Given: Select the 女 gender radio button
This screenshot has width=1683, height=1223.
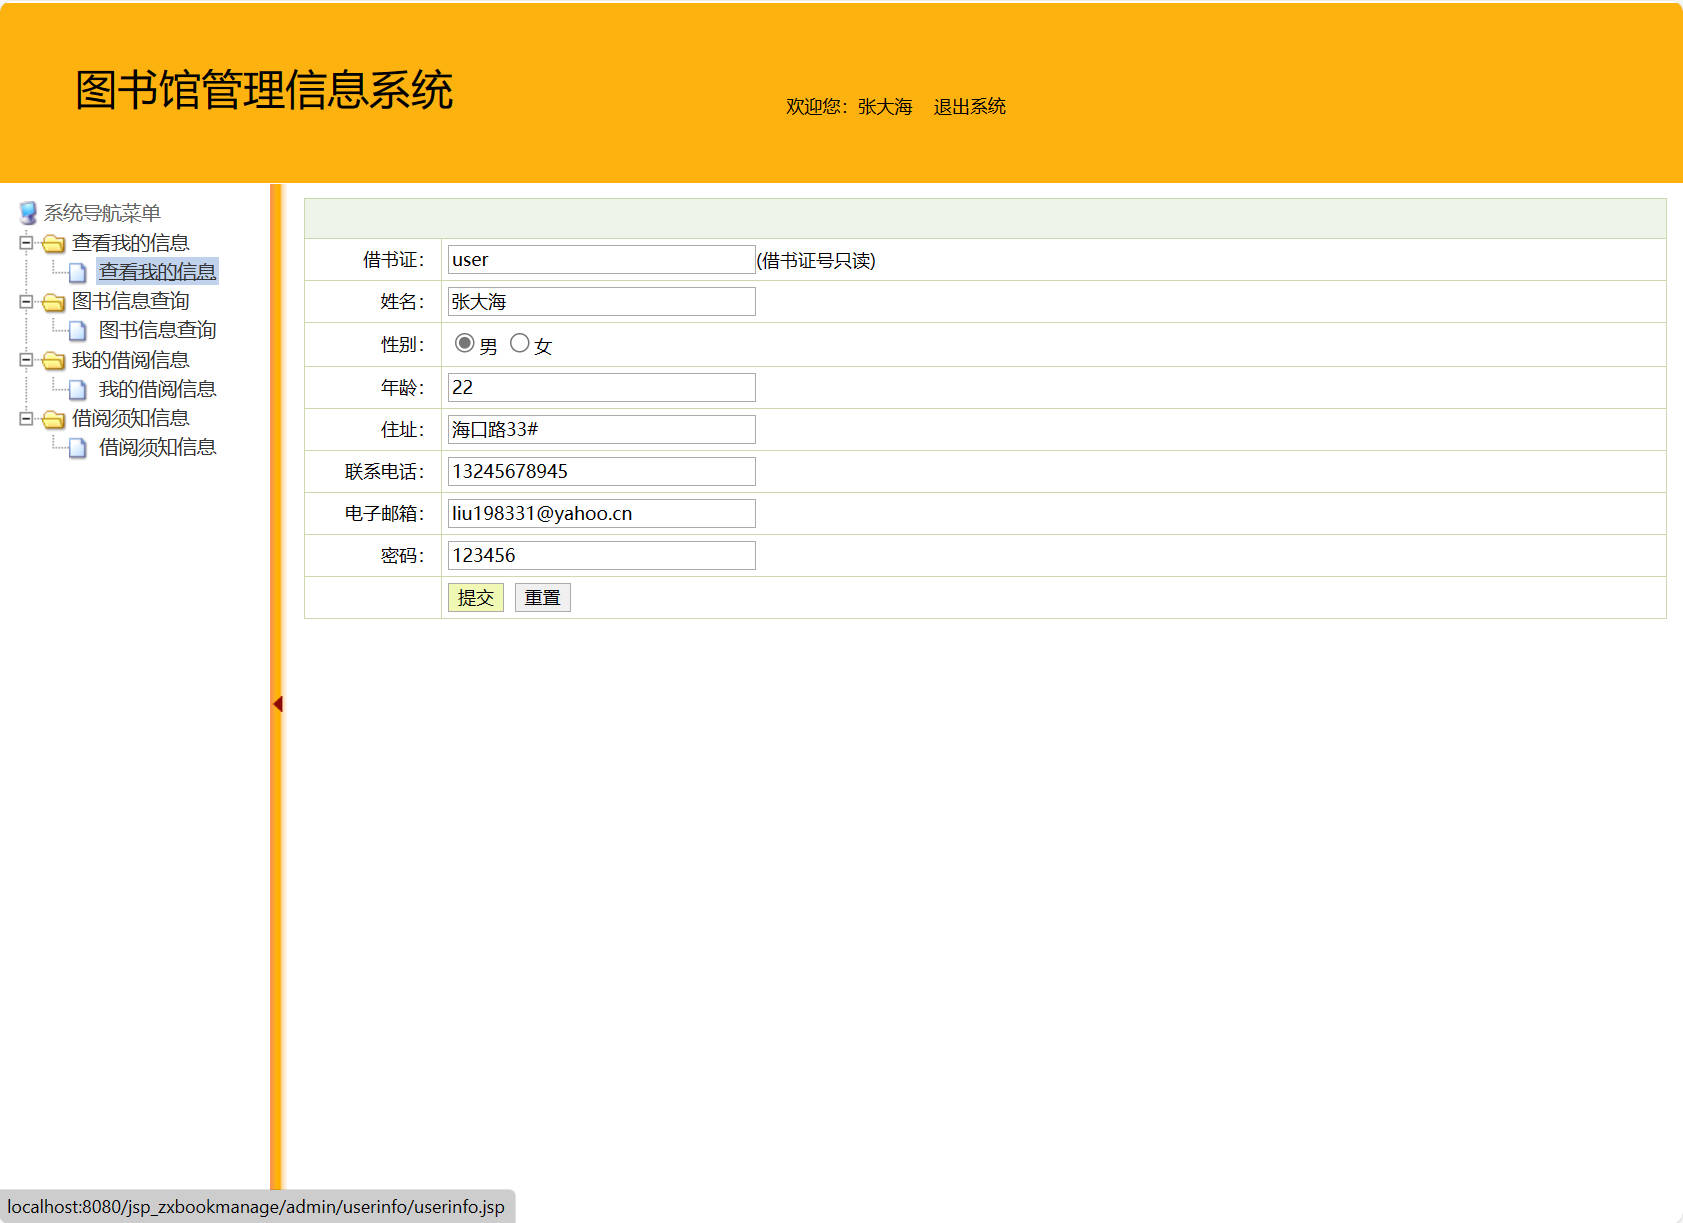Looking at the screenshot, I should pyautogui.click(x=519, y=343).
